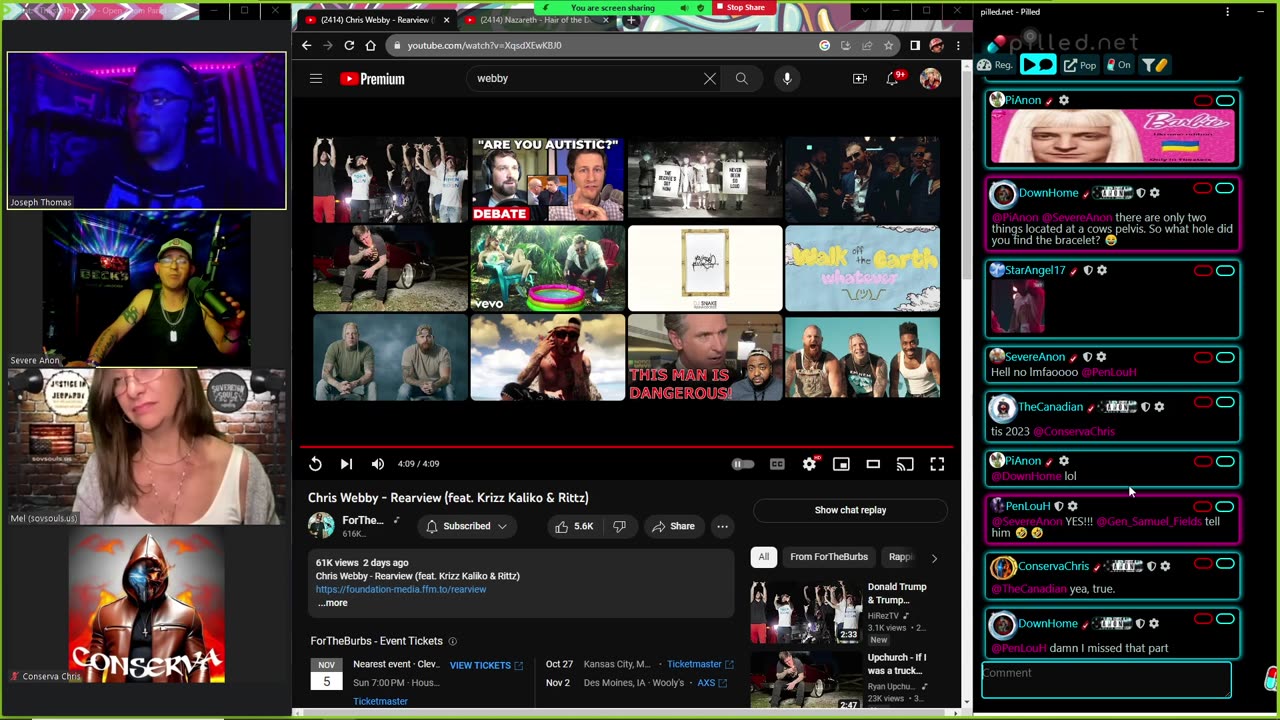Image resolution: width=1280 pixels, height=720 pixels.
Task: Replay the finished video
Action: [315, 464]
